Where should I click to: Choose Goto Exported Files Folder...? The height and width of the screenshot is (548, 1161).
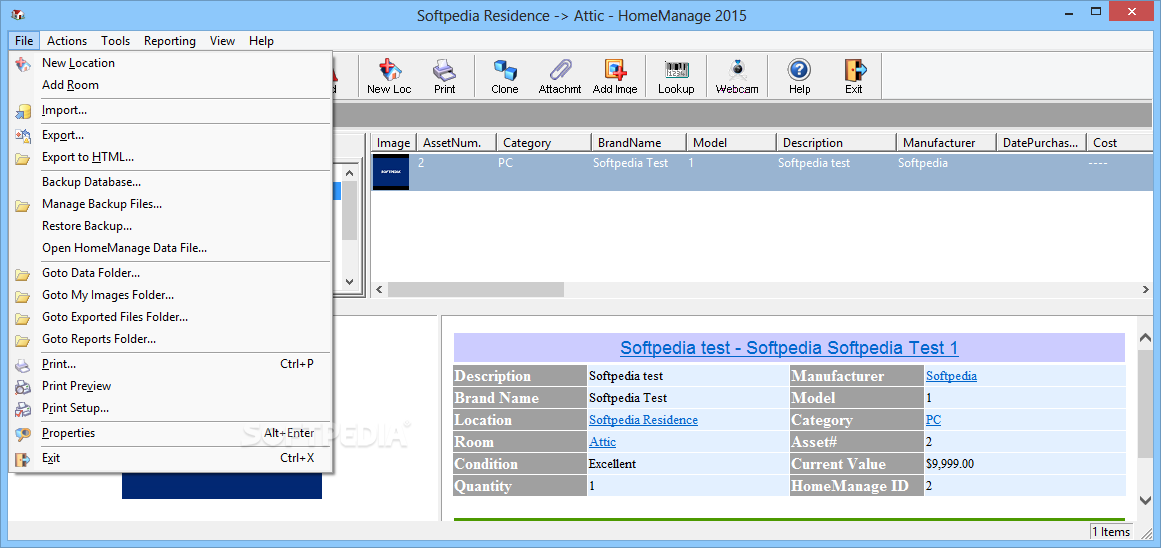pos(171,317)
